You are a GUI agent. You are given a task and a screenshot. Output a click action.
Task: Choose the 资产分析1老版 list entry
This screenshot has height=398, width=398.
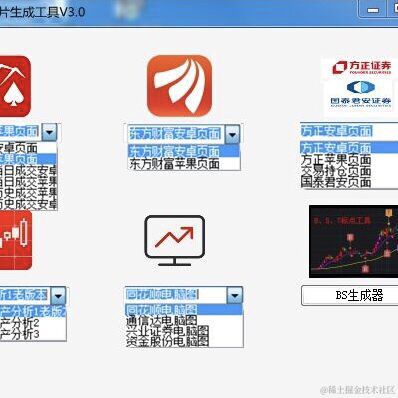tap(33, 311)
